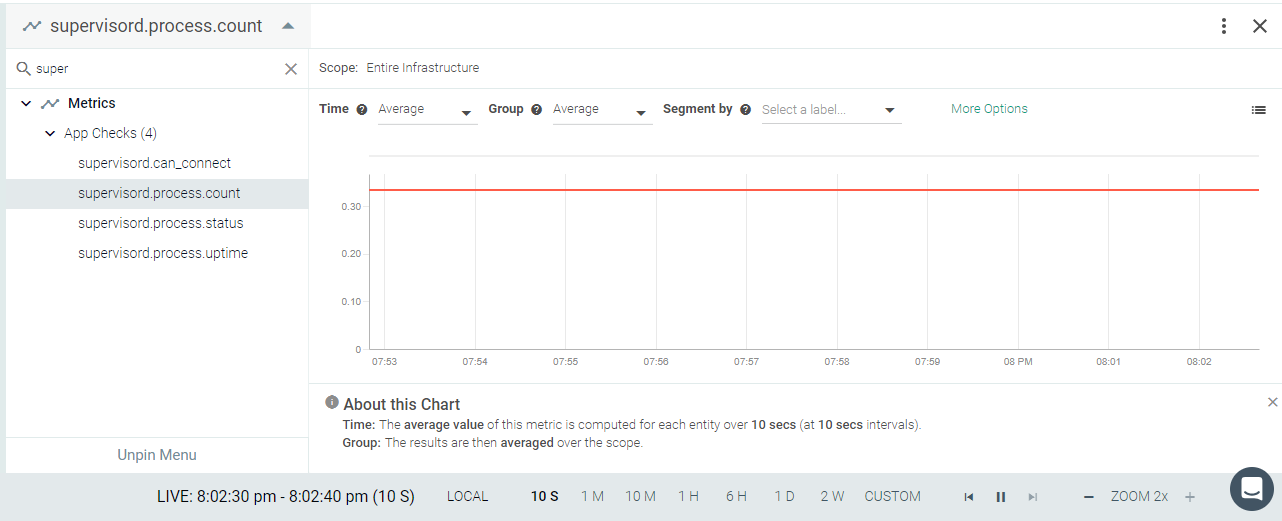Screen dimensions: 1282x521
Task: Open the three-dot options menu
Action: [x=1224, y=26]
